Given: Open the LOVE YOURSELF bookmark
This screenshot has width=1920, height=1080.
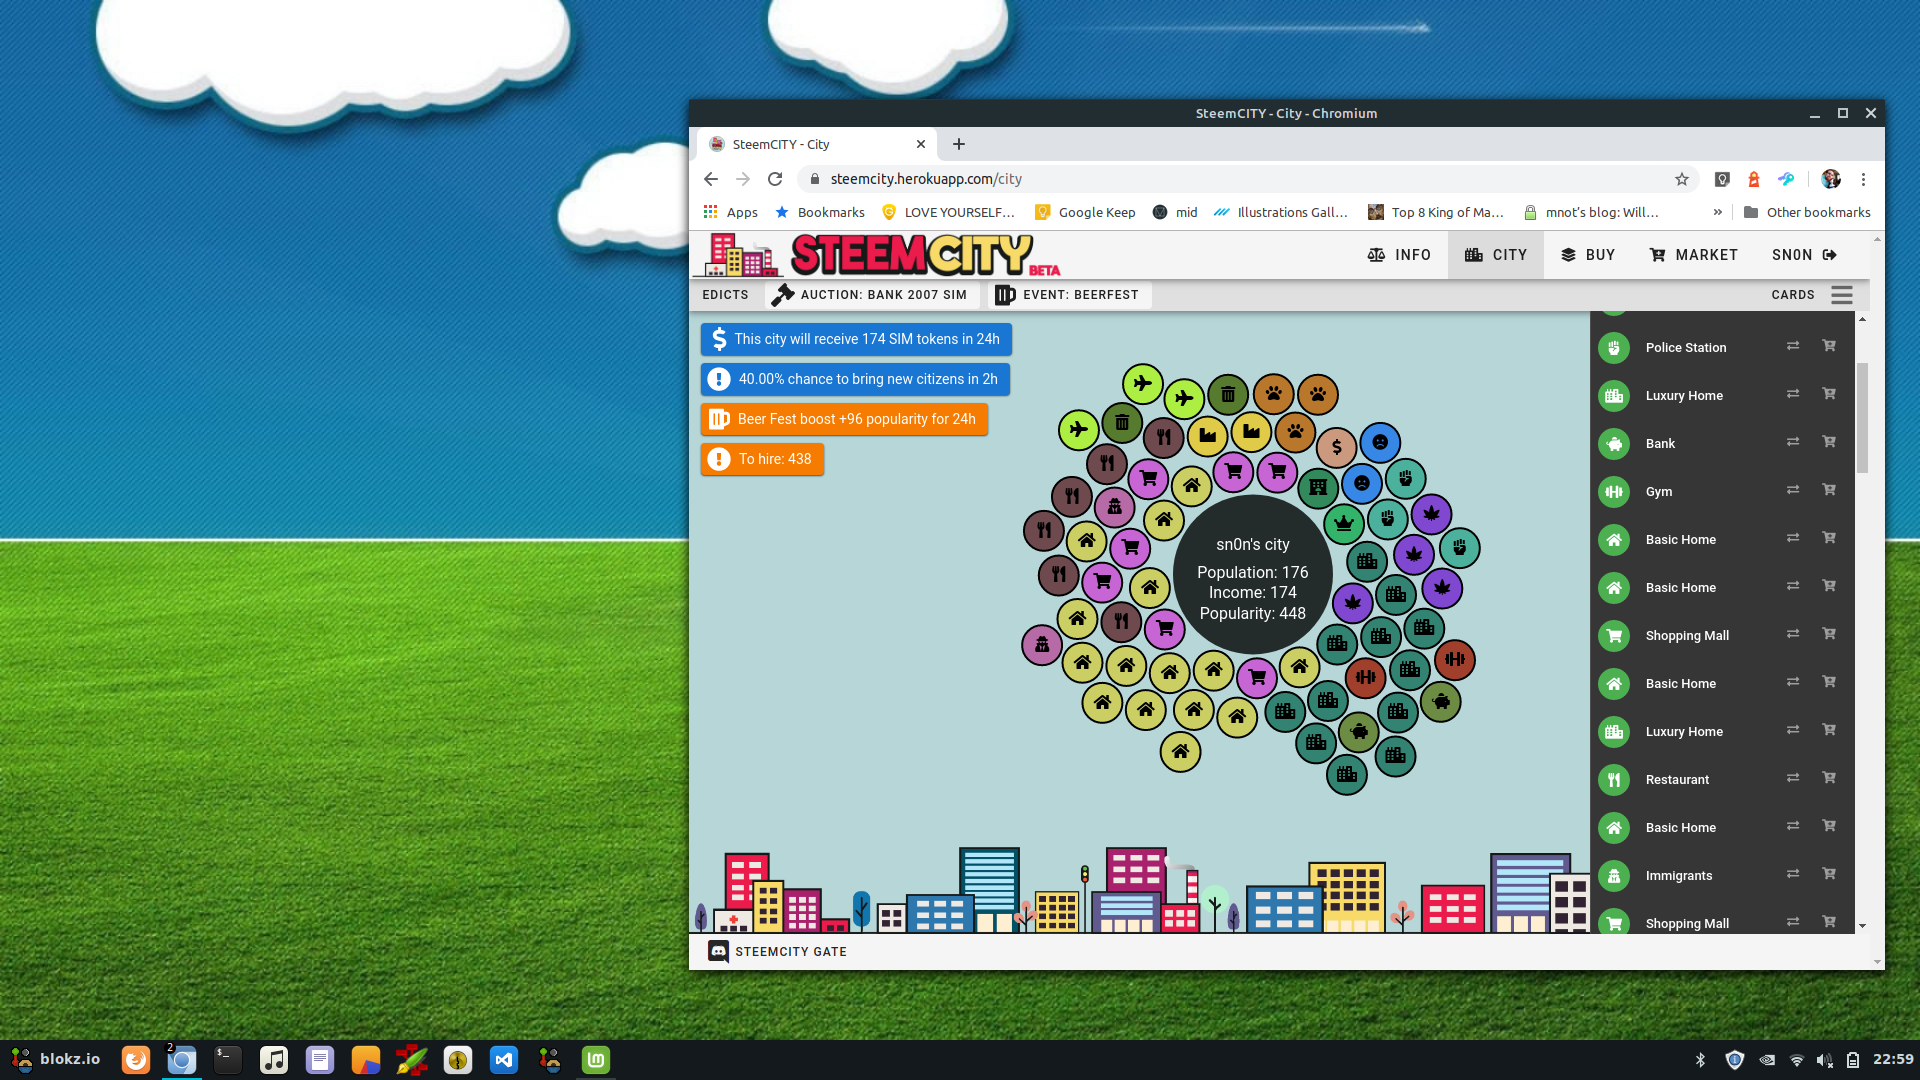Looking at the screenshot, I should point(947,212).
